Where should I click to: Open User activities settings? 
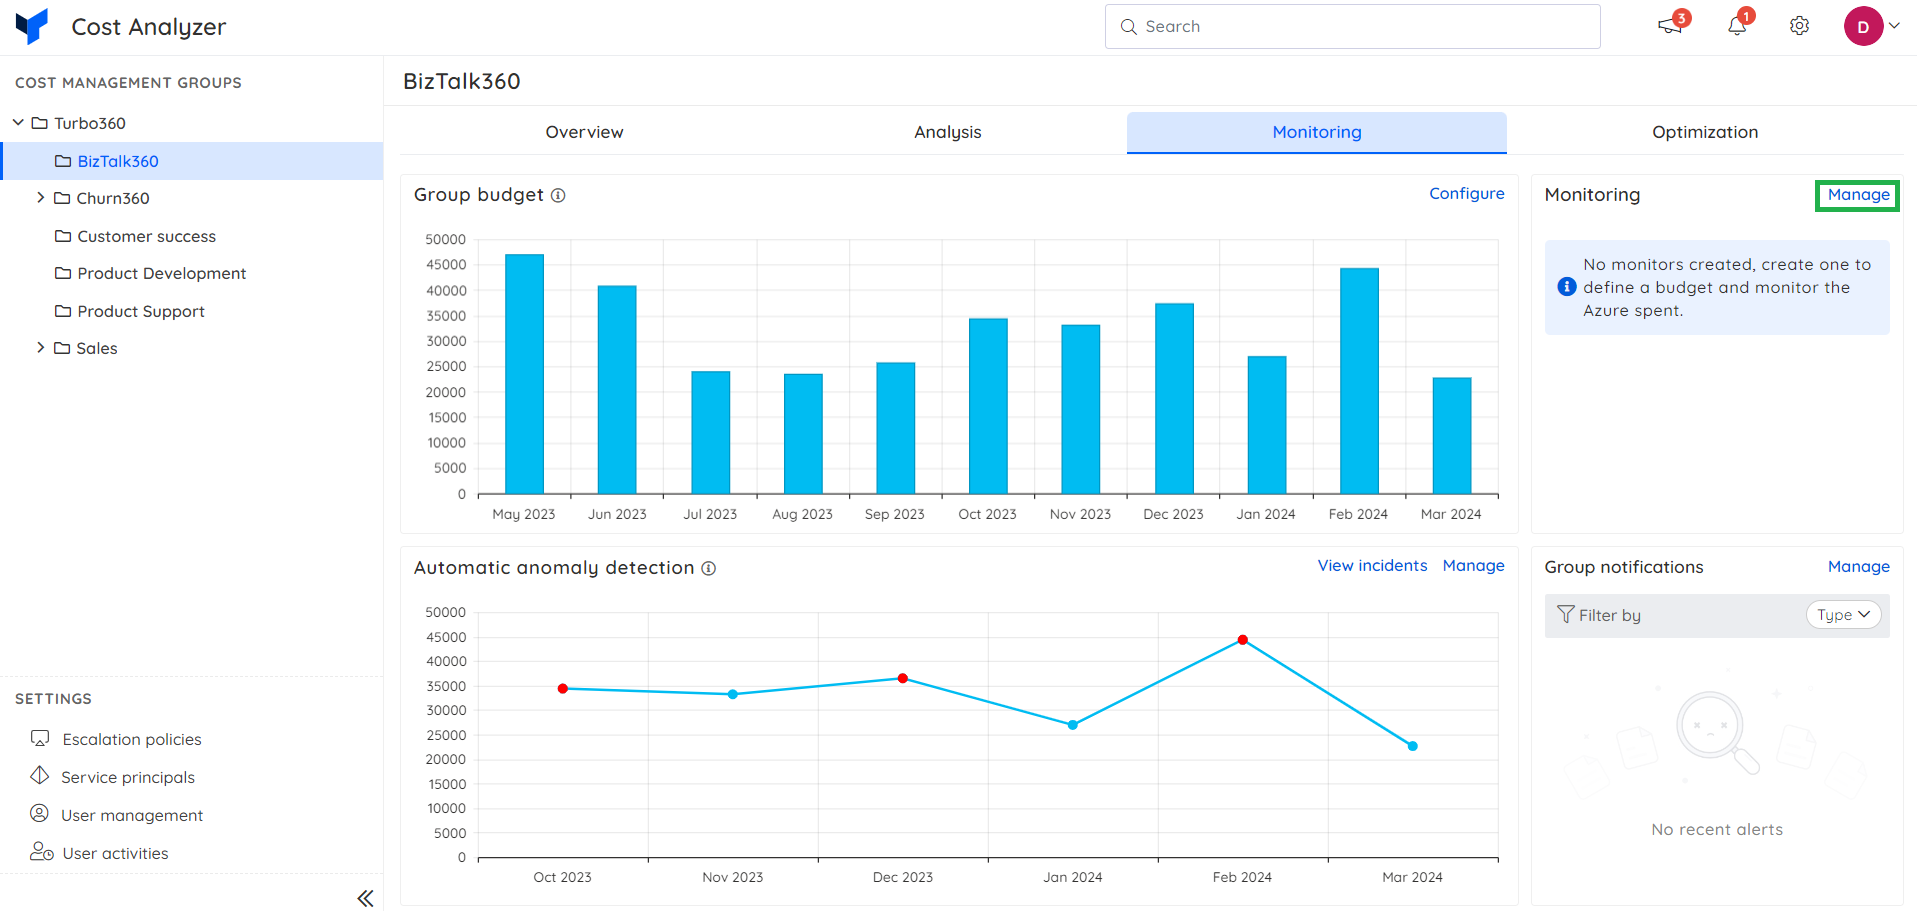click(115, 853)
